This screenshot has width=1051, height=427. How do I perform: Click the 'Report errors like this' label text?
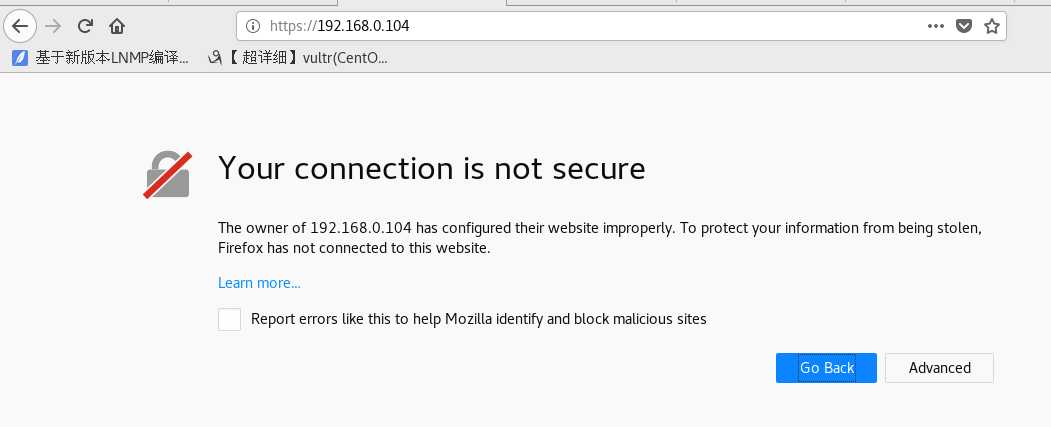click(479, 319)
